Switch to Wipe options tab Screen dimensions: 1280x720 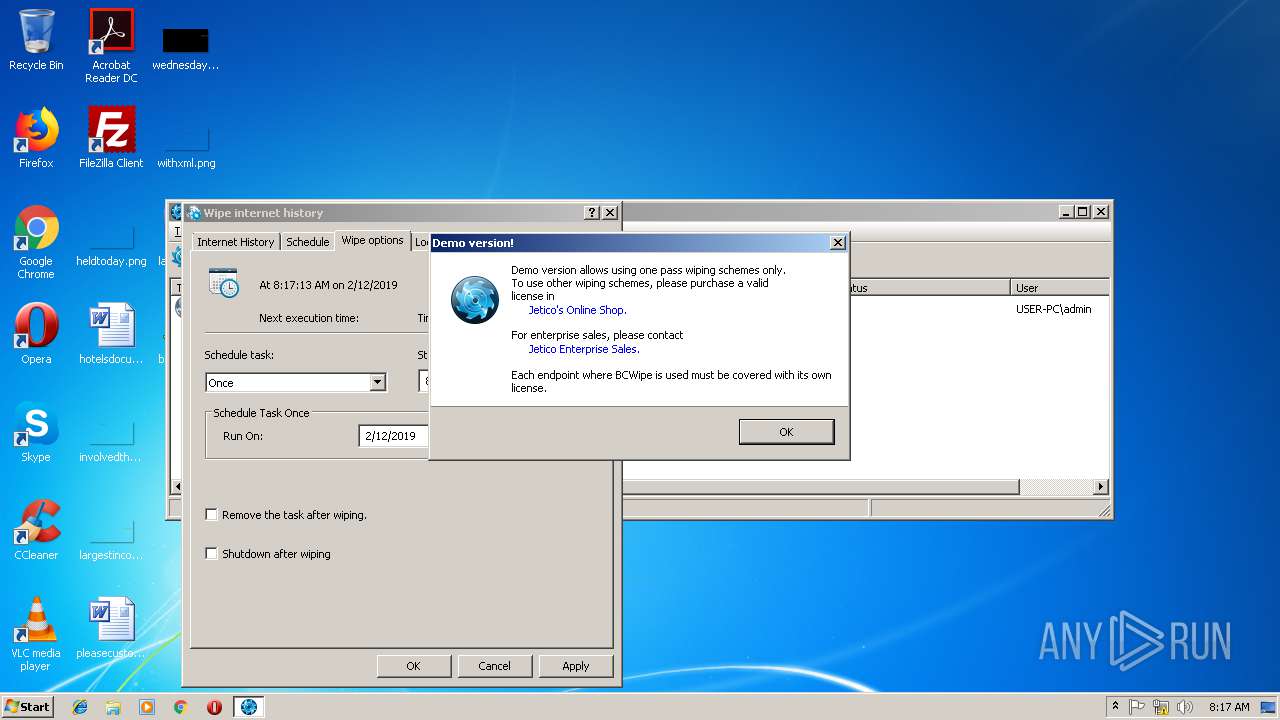[372, 240]
